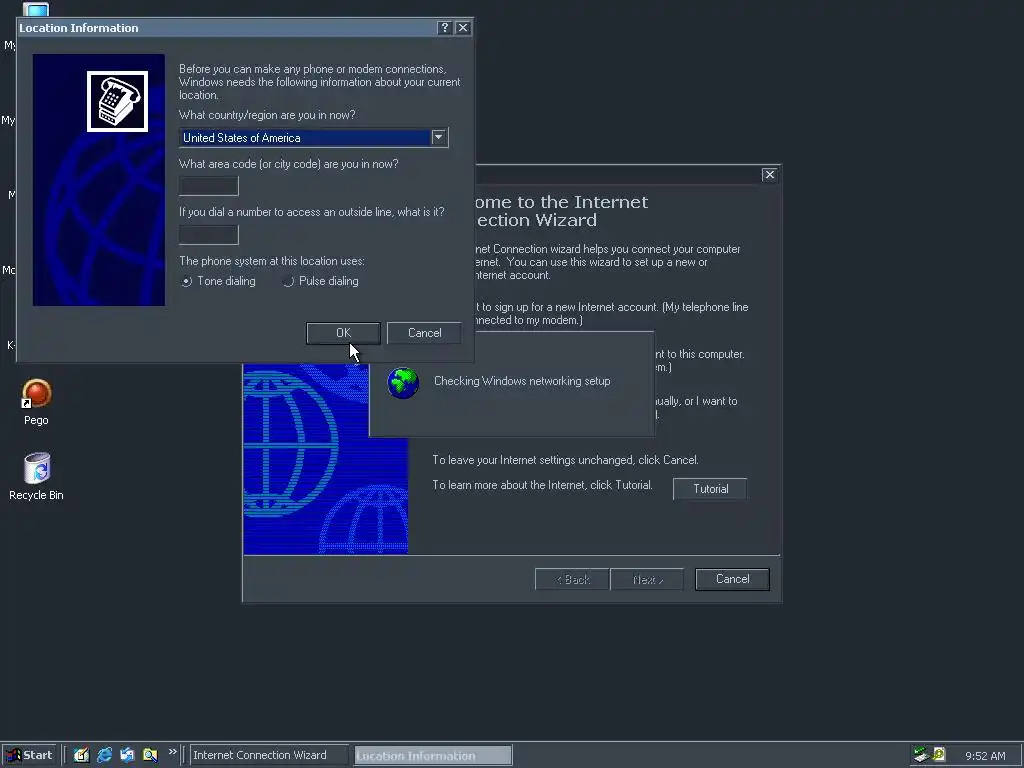Select the Location Information taskbar button

point(433,756)
